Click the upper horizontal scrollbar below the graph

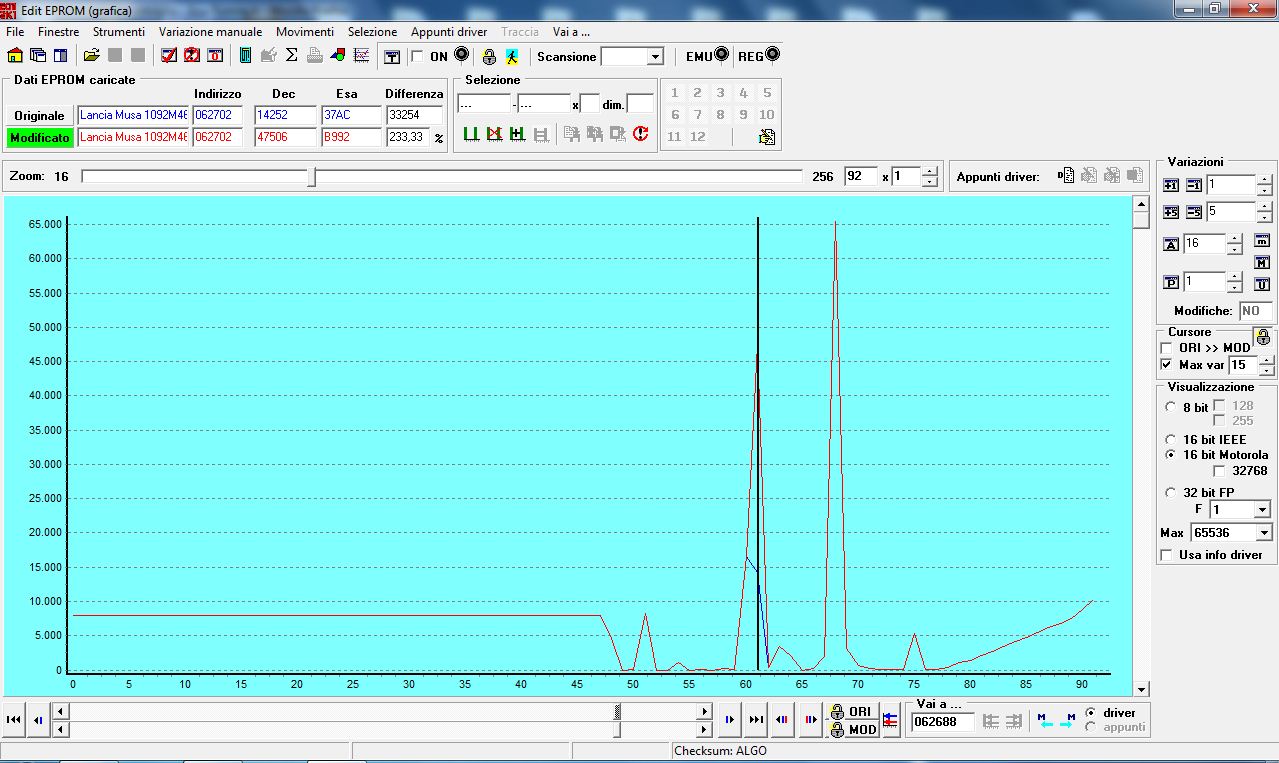pos(382,711)
